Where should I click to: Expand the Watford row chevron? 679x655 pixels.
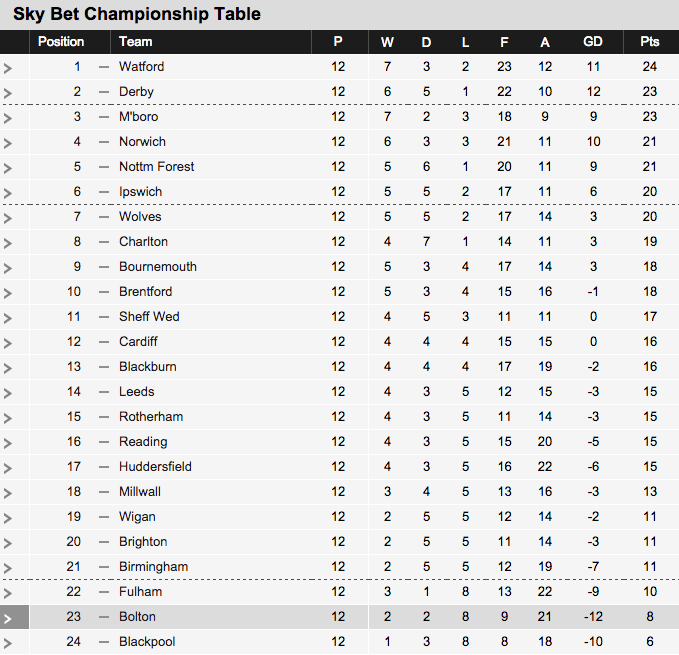click(7, 68)
